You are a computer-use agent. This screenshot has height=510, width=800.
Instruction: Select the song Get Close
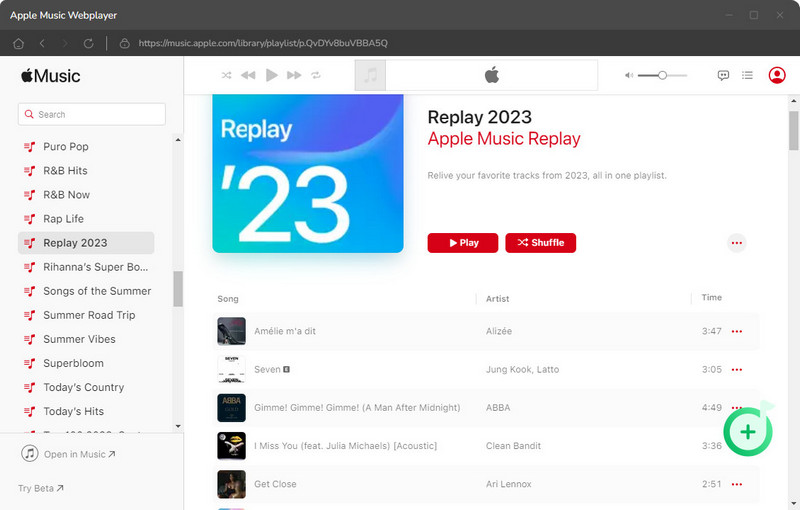pos(275,484)
